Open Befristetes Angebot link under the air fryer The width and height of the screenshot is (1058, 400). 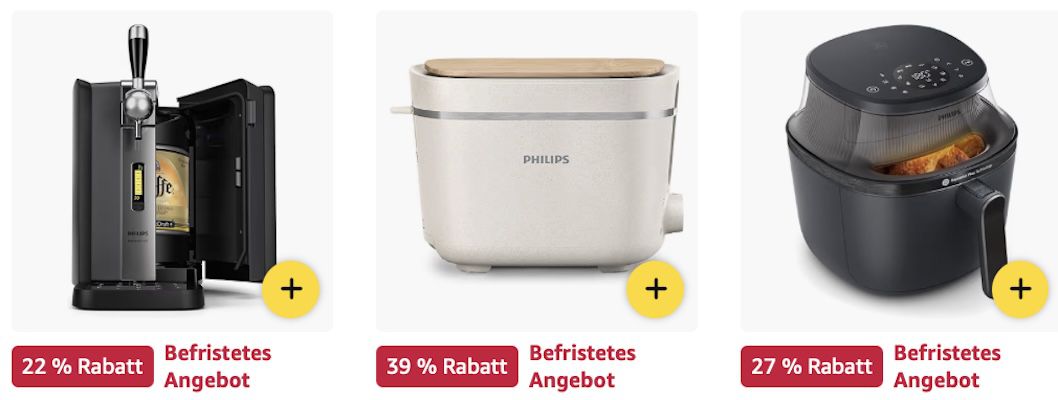(947, 366)
